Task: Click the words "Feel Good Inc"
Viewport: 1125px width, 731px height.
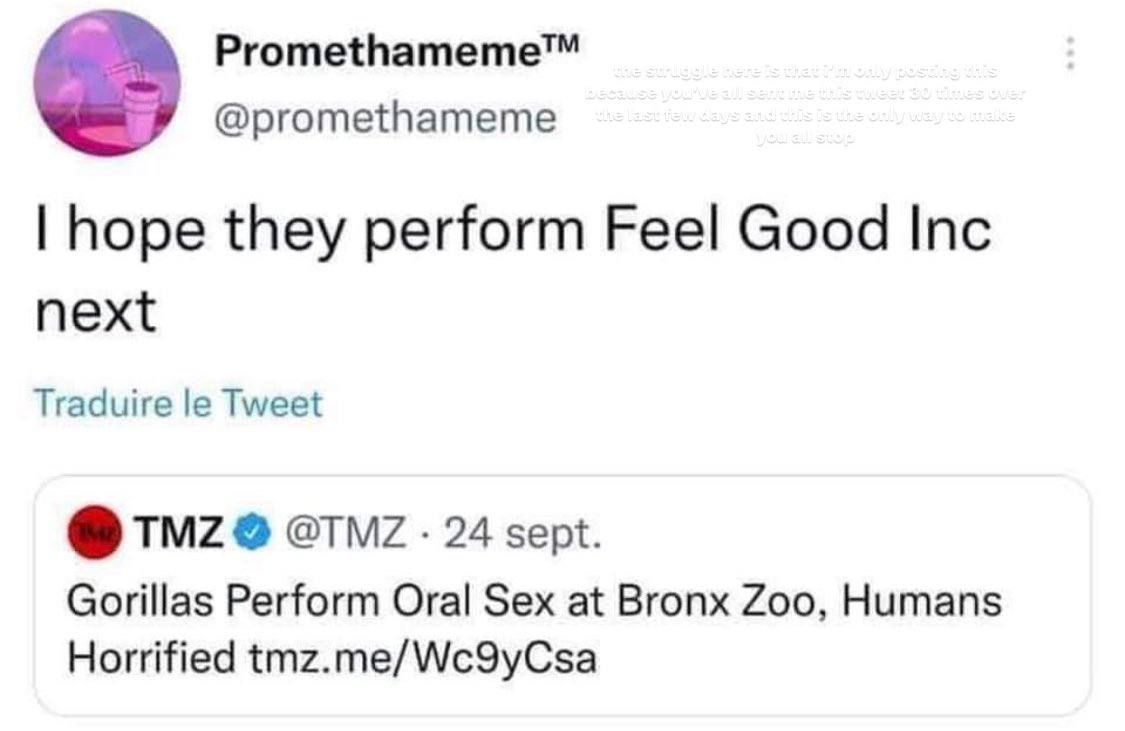Action: point(798,231)
